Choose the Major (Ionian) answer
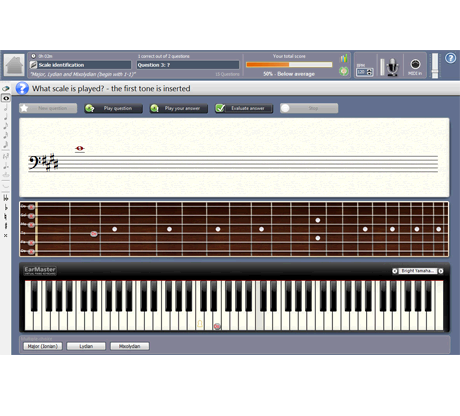The image size is (460, 416). (x=43, y=346)
